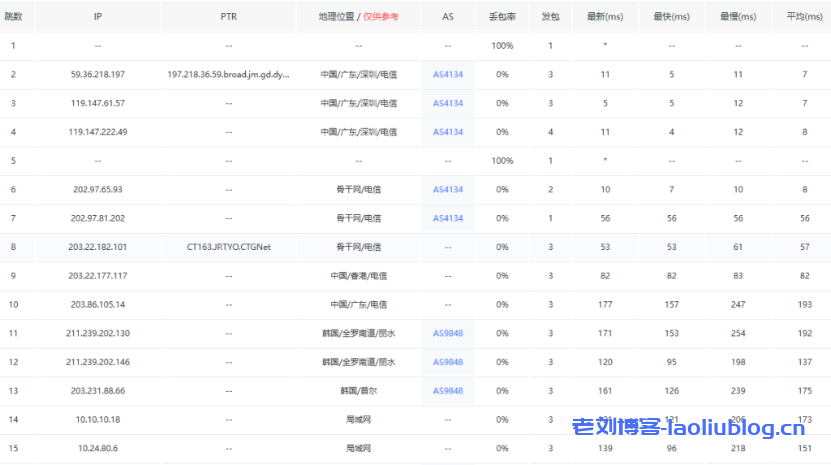Click the IP address 10.10.10.18
The height and width of the screenshot is (465, 831).
point(97,420)
